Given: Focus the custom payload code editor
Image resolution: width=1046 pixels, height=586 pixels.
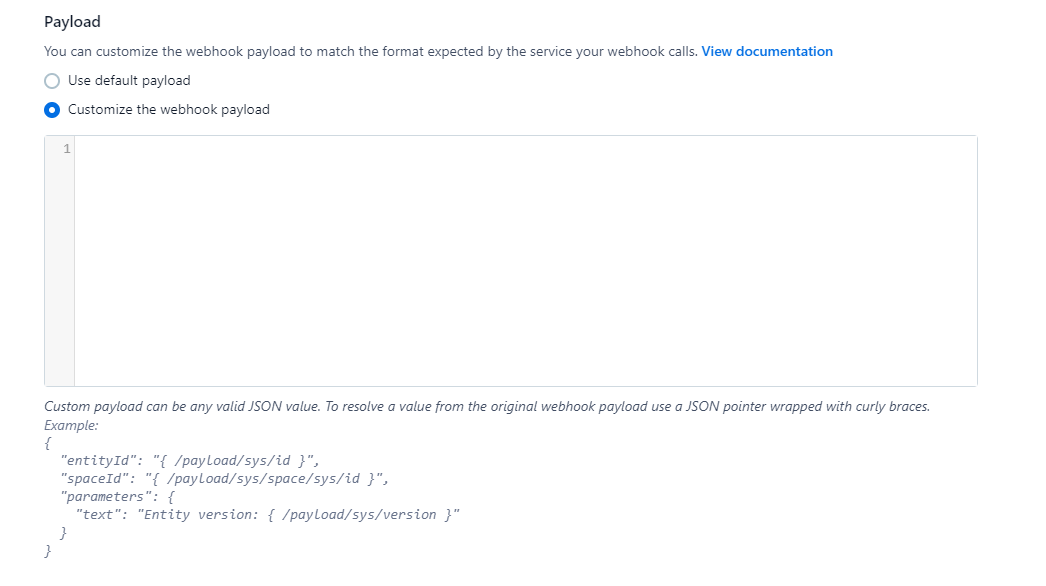Looking at the screenshot, I should 526,261.
